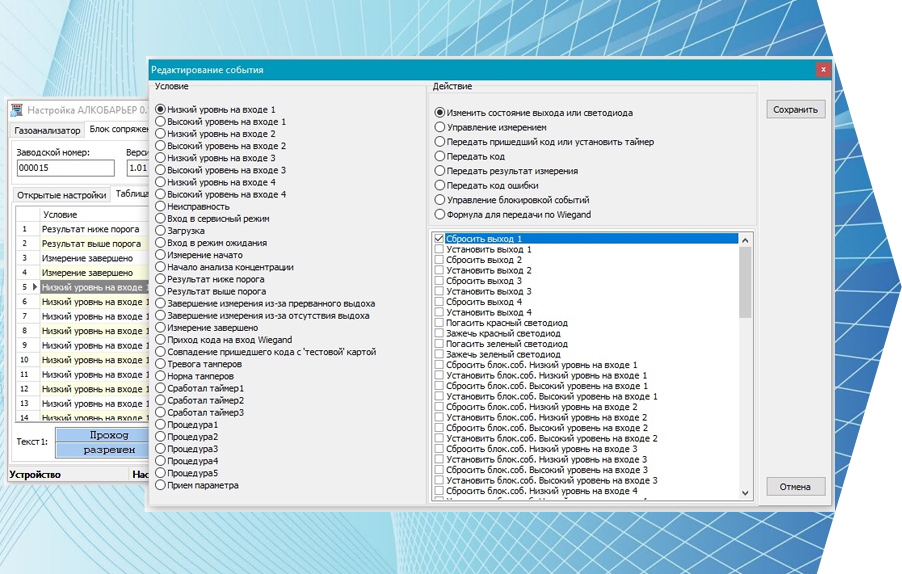902x574 pixels.
Task: Select condition 'Процедура3'
Action: [186, 449]
